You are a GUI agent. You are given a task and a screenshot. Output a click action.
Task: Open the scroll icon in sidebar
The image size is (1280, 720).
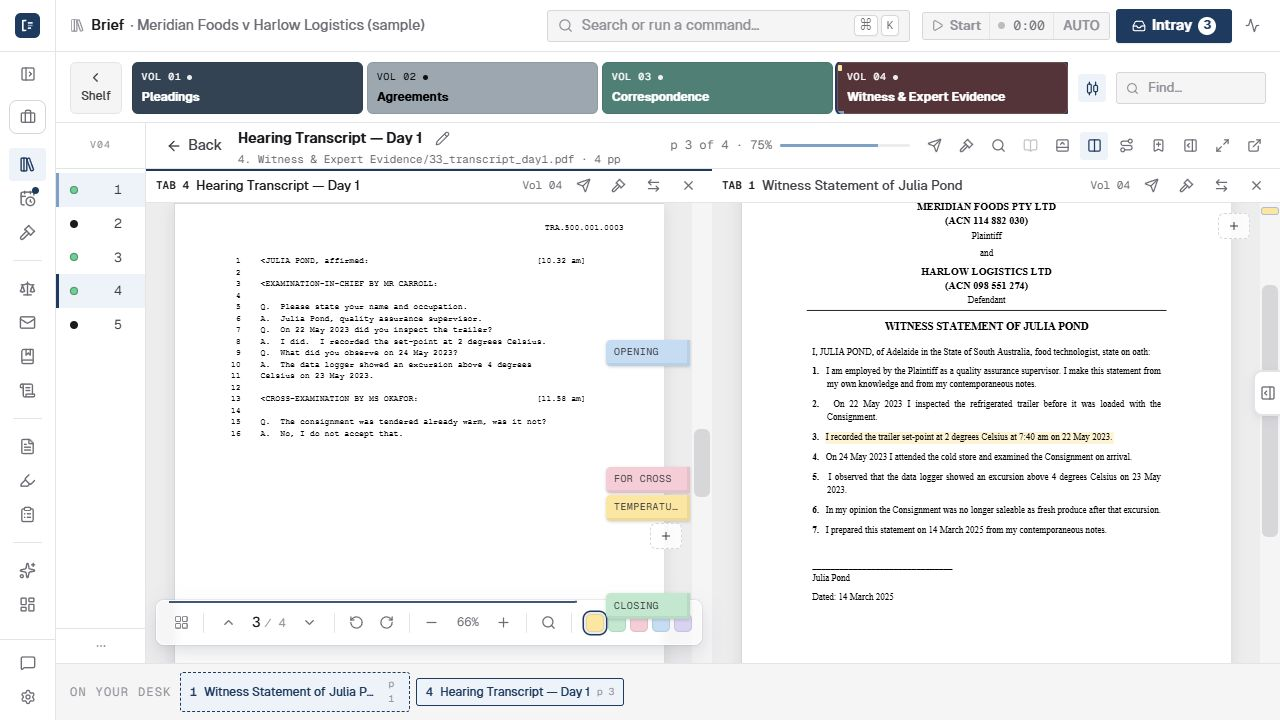click(28, 390)
